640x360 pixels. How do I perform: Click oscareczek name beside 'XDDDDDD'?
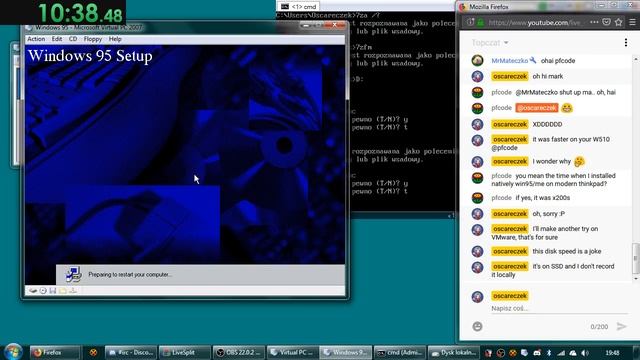pyautogui.click(x=510, y=124)
